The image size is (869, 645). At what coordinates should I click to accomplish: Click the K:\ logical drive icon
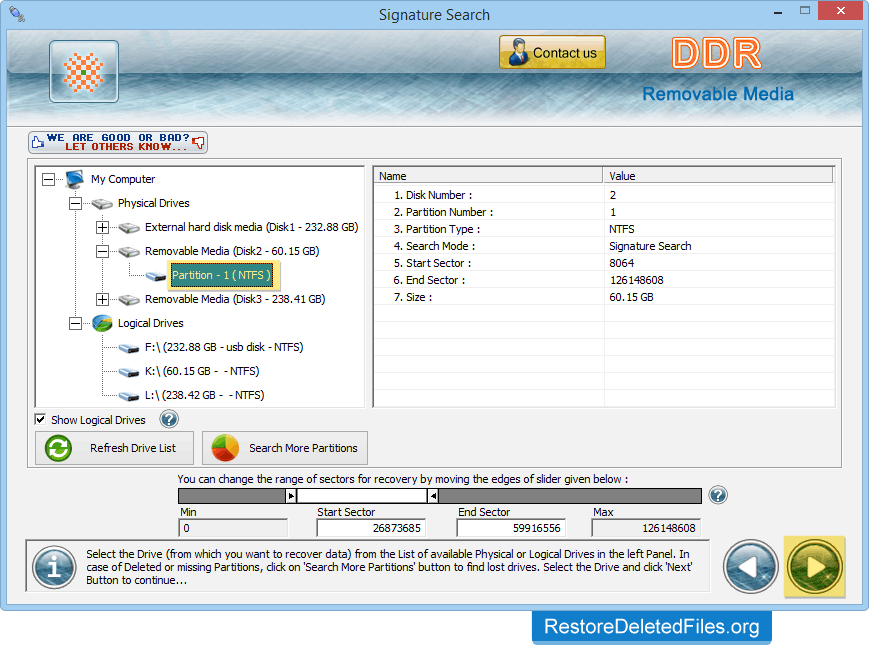coord(129,372)
